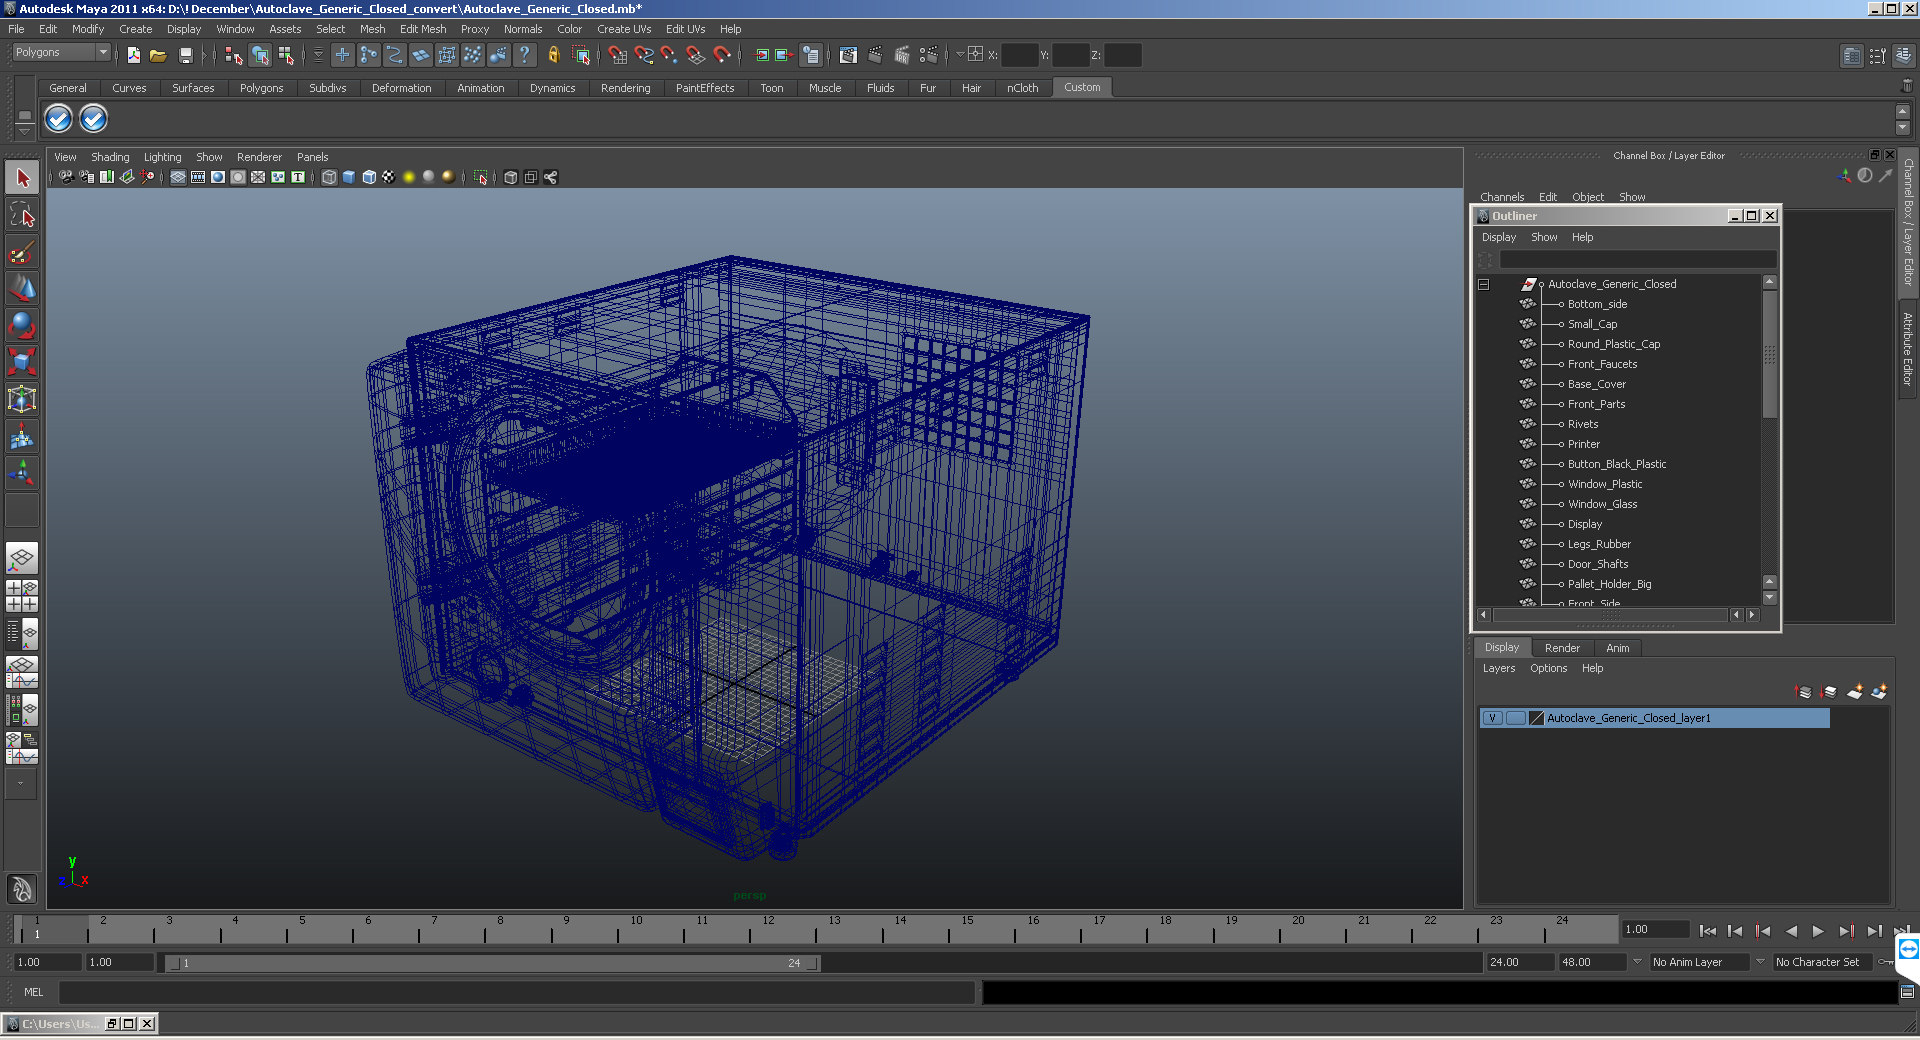This screenshot has width=1920, height=1040.
Task: Switch to the Anim layer tab
Action: click(1617, 648)
